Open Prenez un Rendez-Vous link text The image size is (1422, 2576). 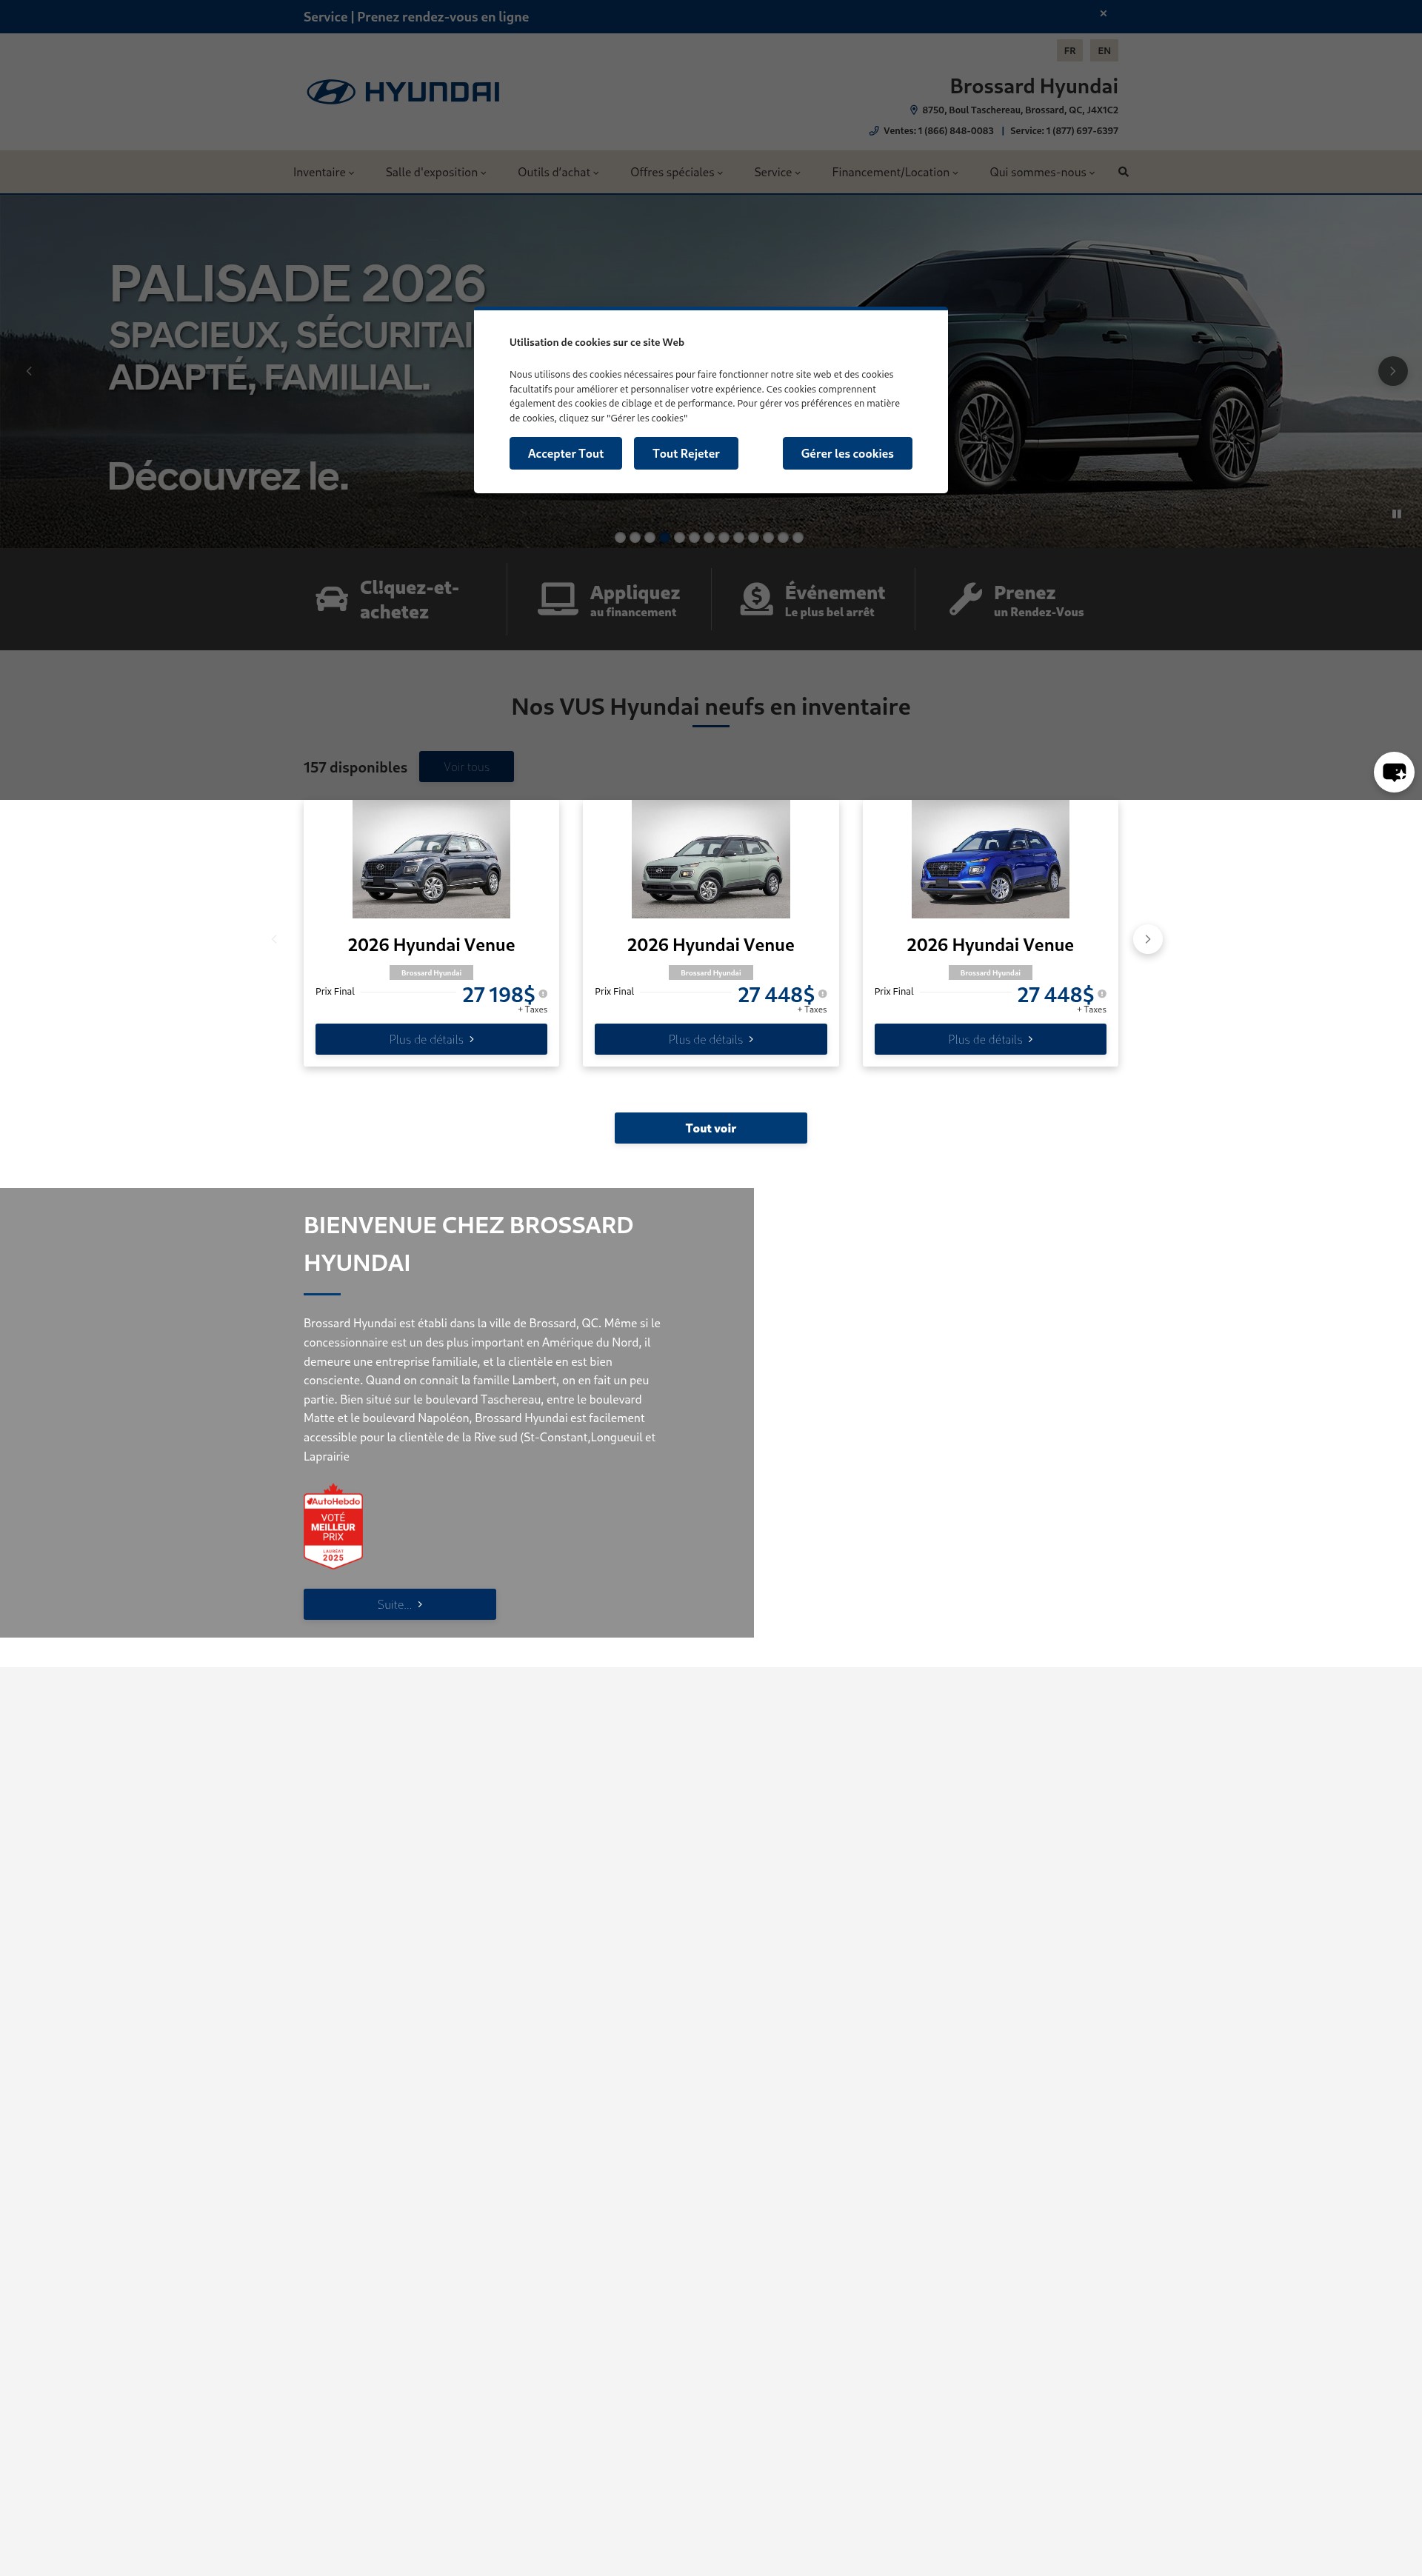pyautogui.click(x=1038, y=600)
